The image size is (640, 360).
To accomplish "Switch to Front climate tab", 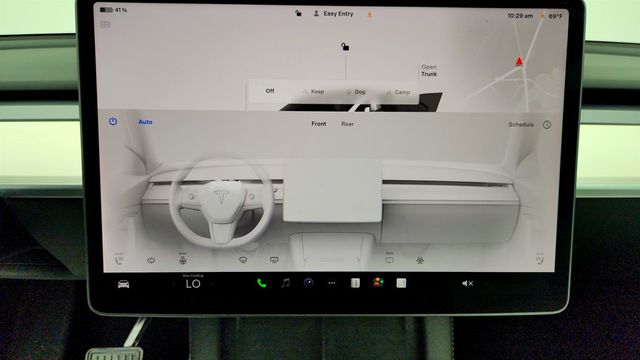I will [x=319, y=124].
